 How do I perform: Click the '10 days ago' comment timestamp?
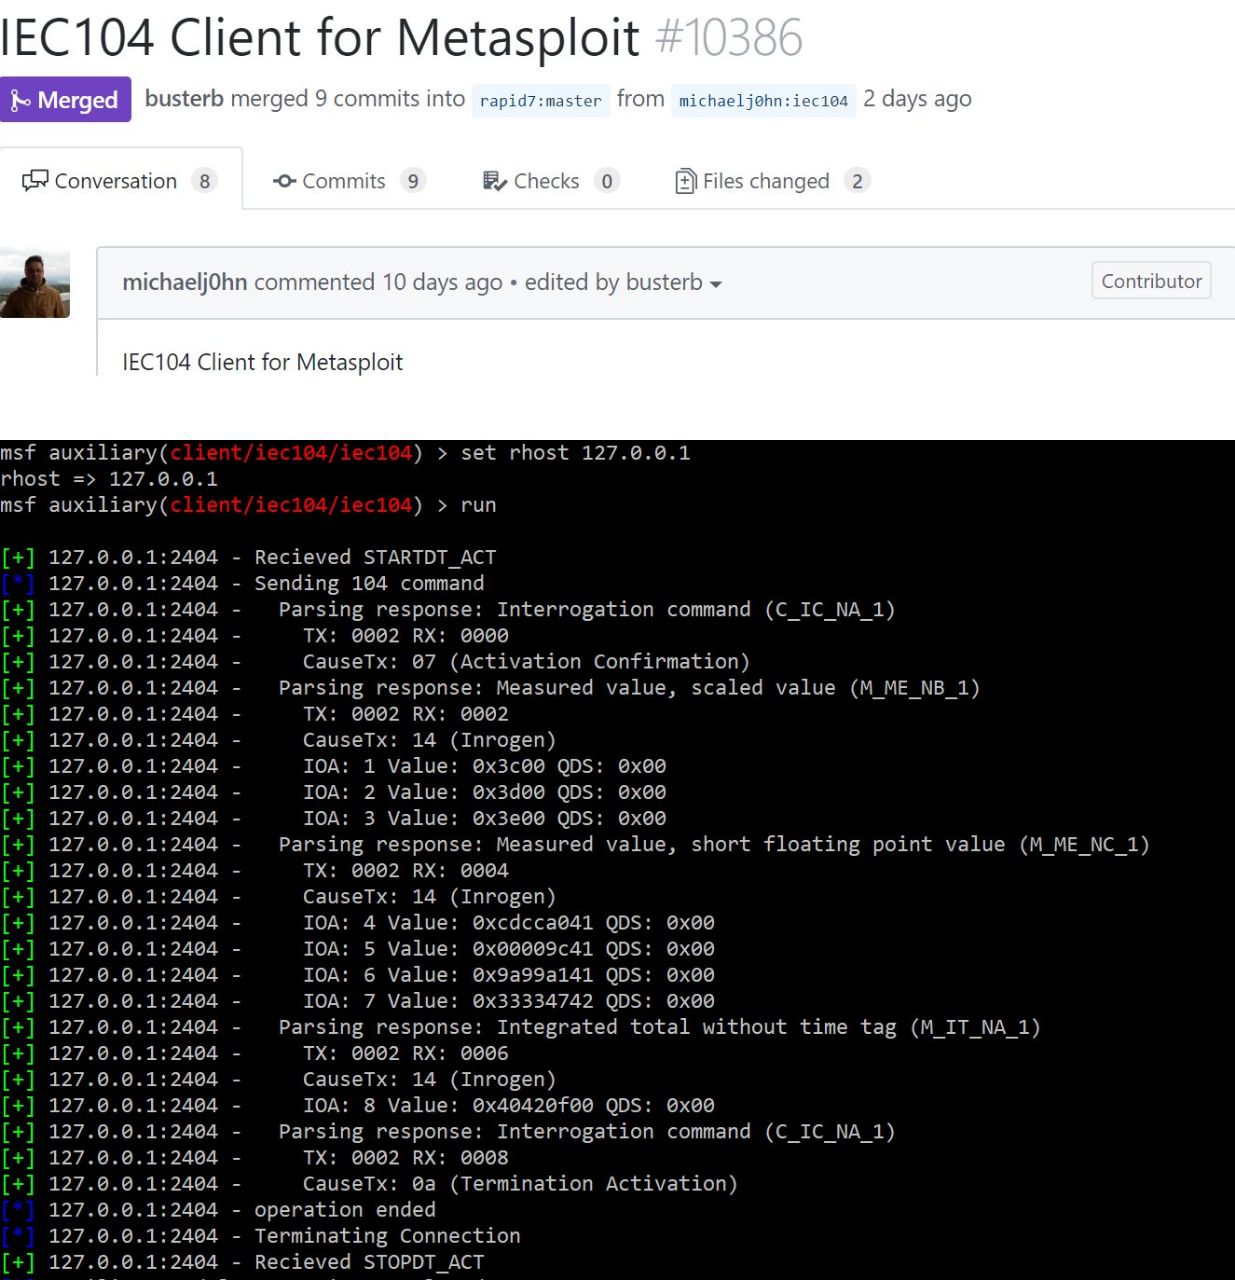(x=442, y=282)
